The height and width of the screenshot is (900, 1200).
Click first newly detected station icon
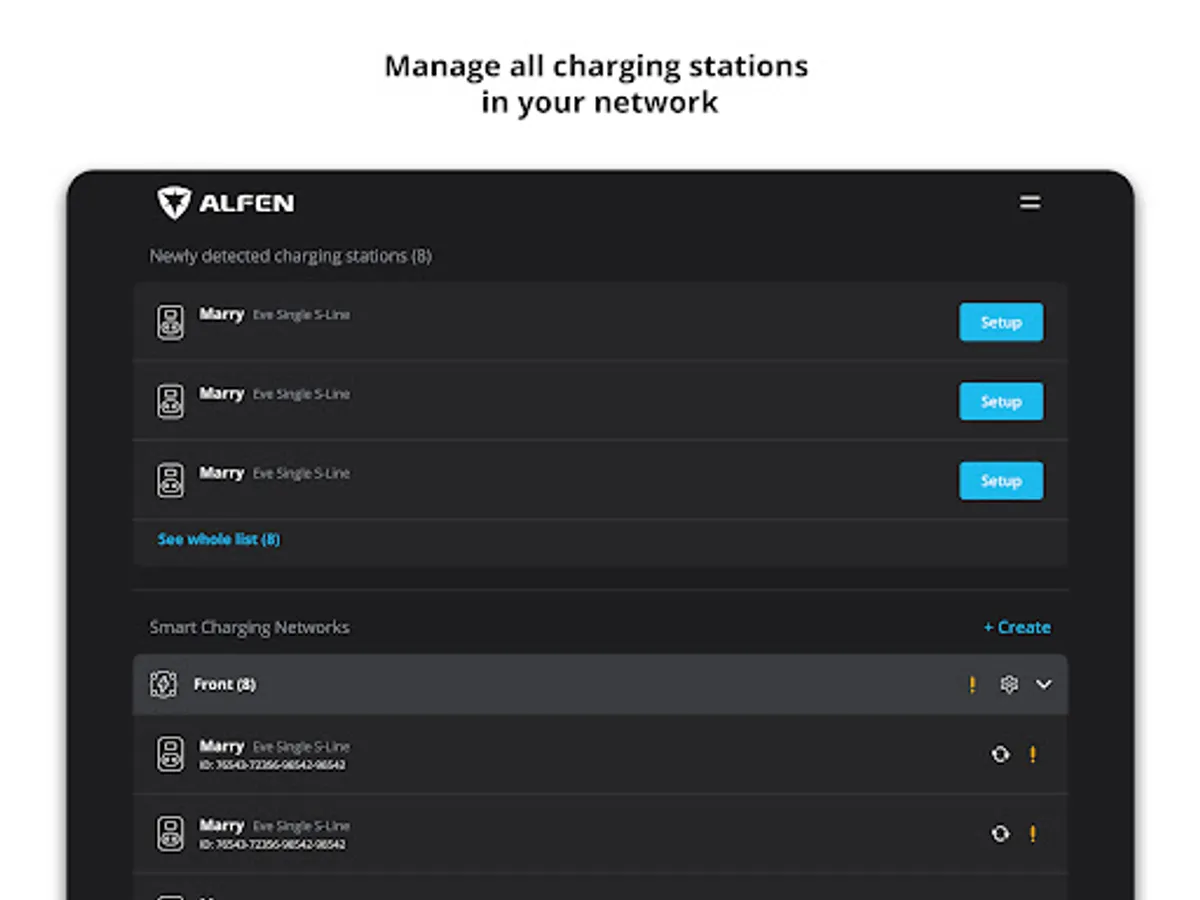click(170, 323)
